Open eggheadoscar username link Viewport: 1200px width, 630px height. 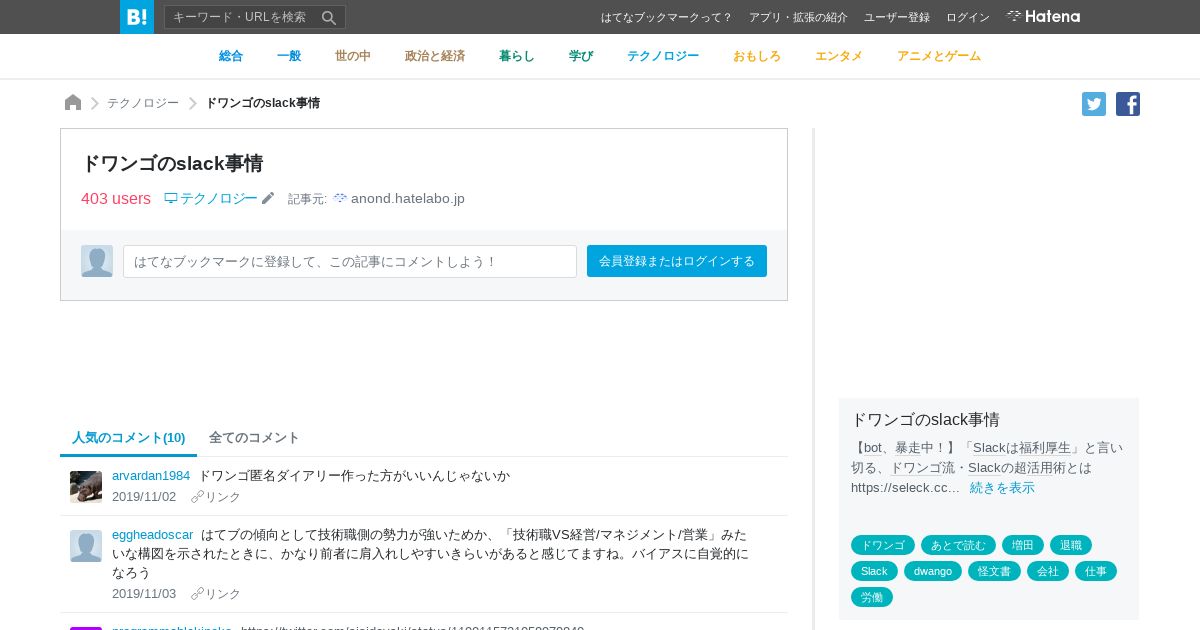153,535
